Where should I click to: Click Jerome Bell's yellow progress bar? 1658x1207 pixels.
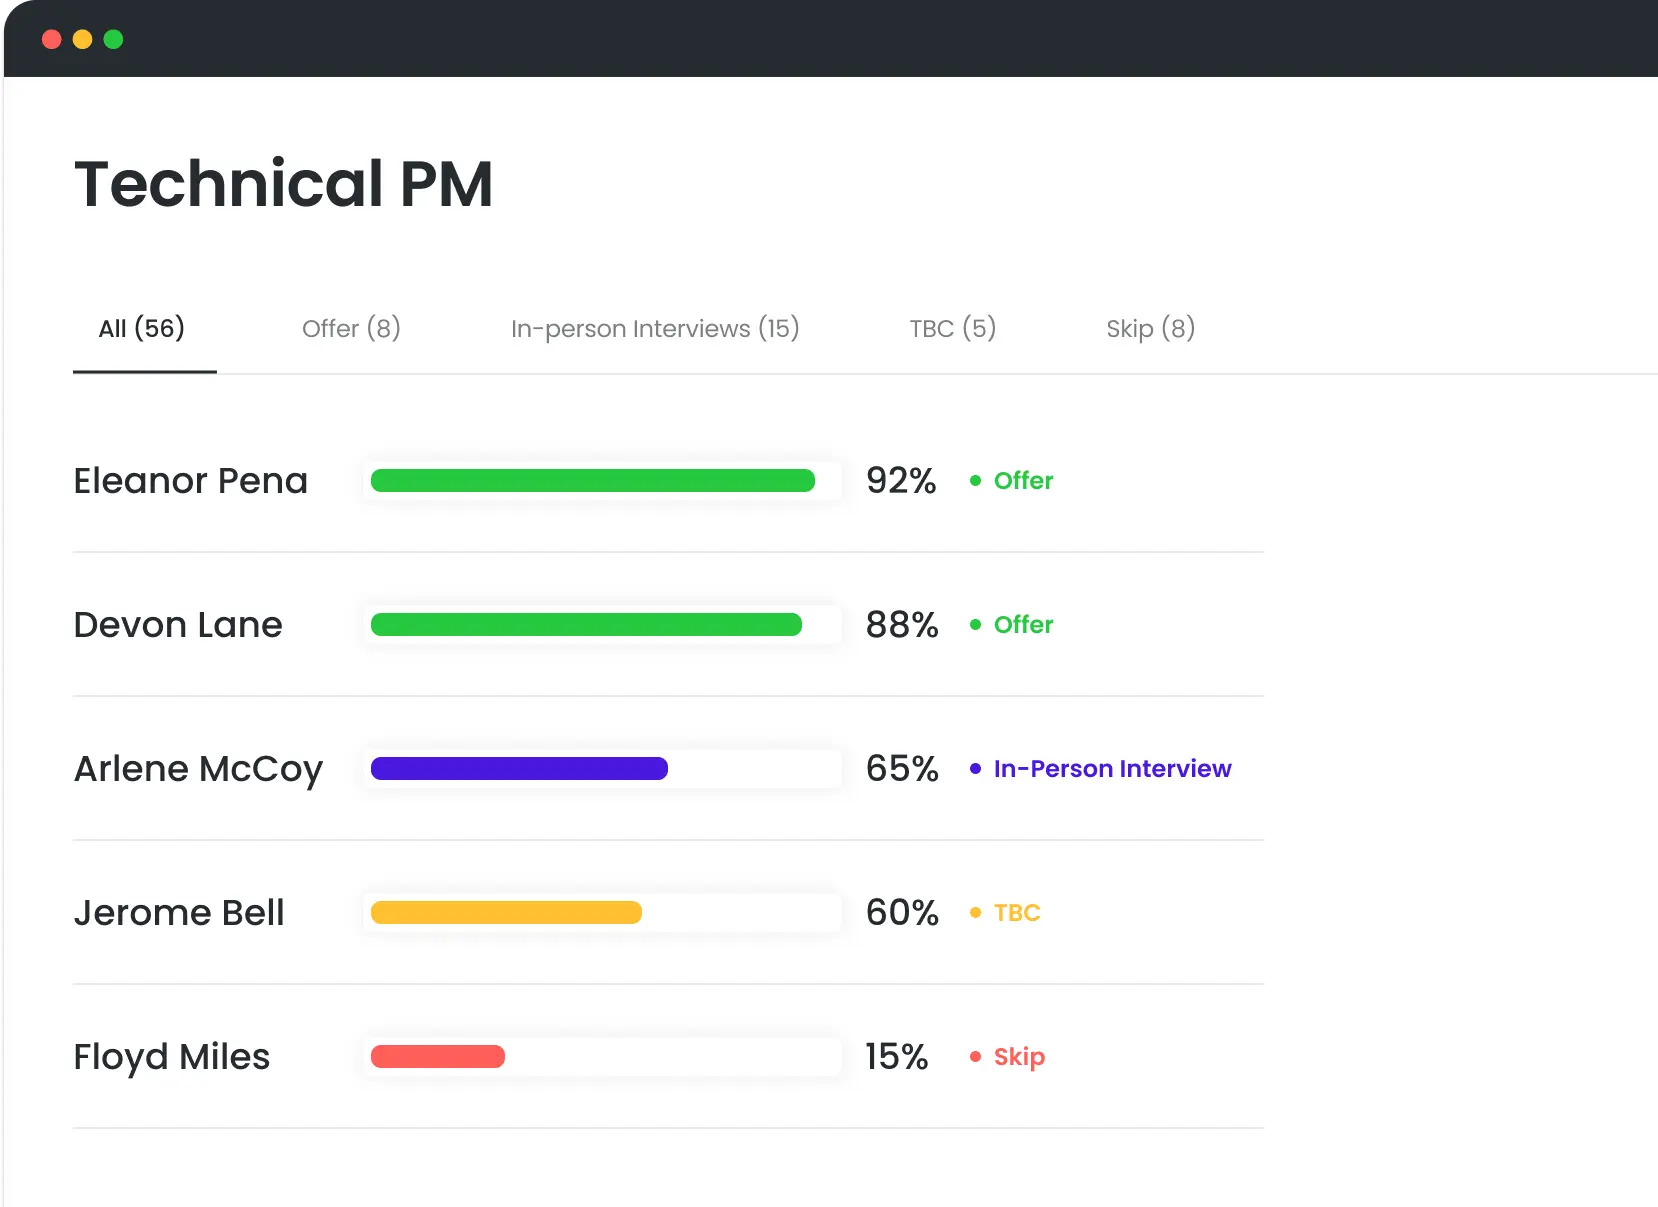(x=505, y=913)
